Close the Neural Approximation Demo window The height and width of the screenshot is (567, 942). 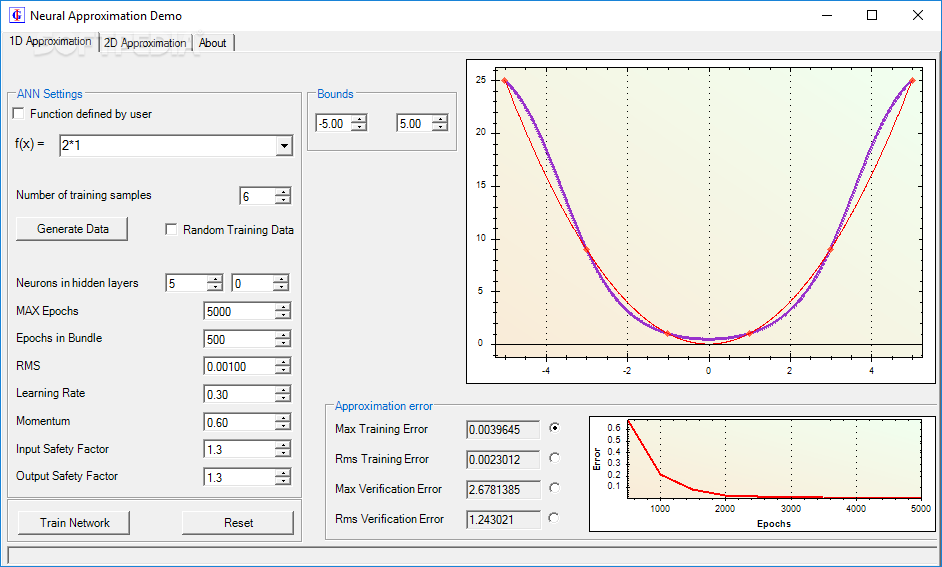coord(917,15)
